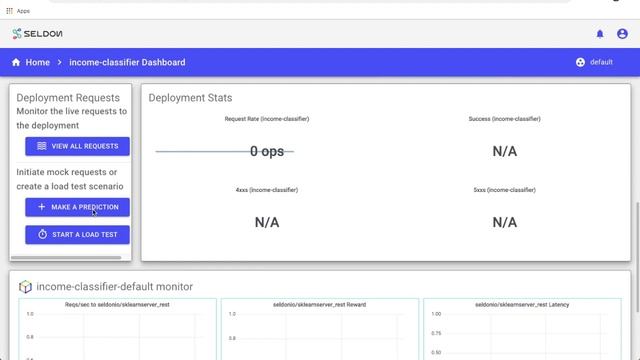
Task: Click the breadcrumb chevron separator
Action: click(60, 62)
